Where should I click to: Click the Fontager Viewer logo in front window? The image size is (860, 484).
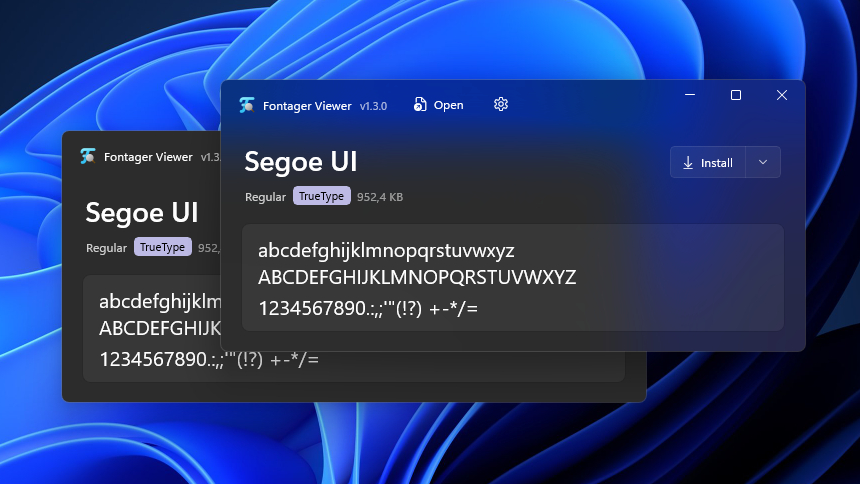point(247,105)
